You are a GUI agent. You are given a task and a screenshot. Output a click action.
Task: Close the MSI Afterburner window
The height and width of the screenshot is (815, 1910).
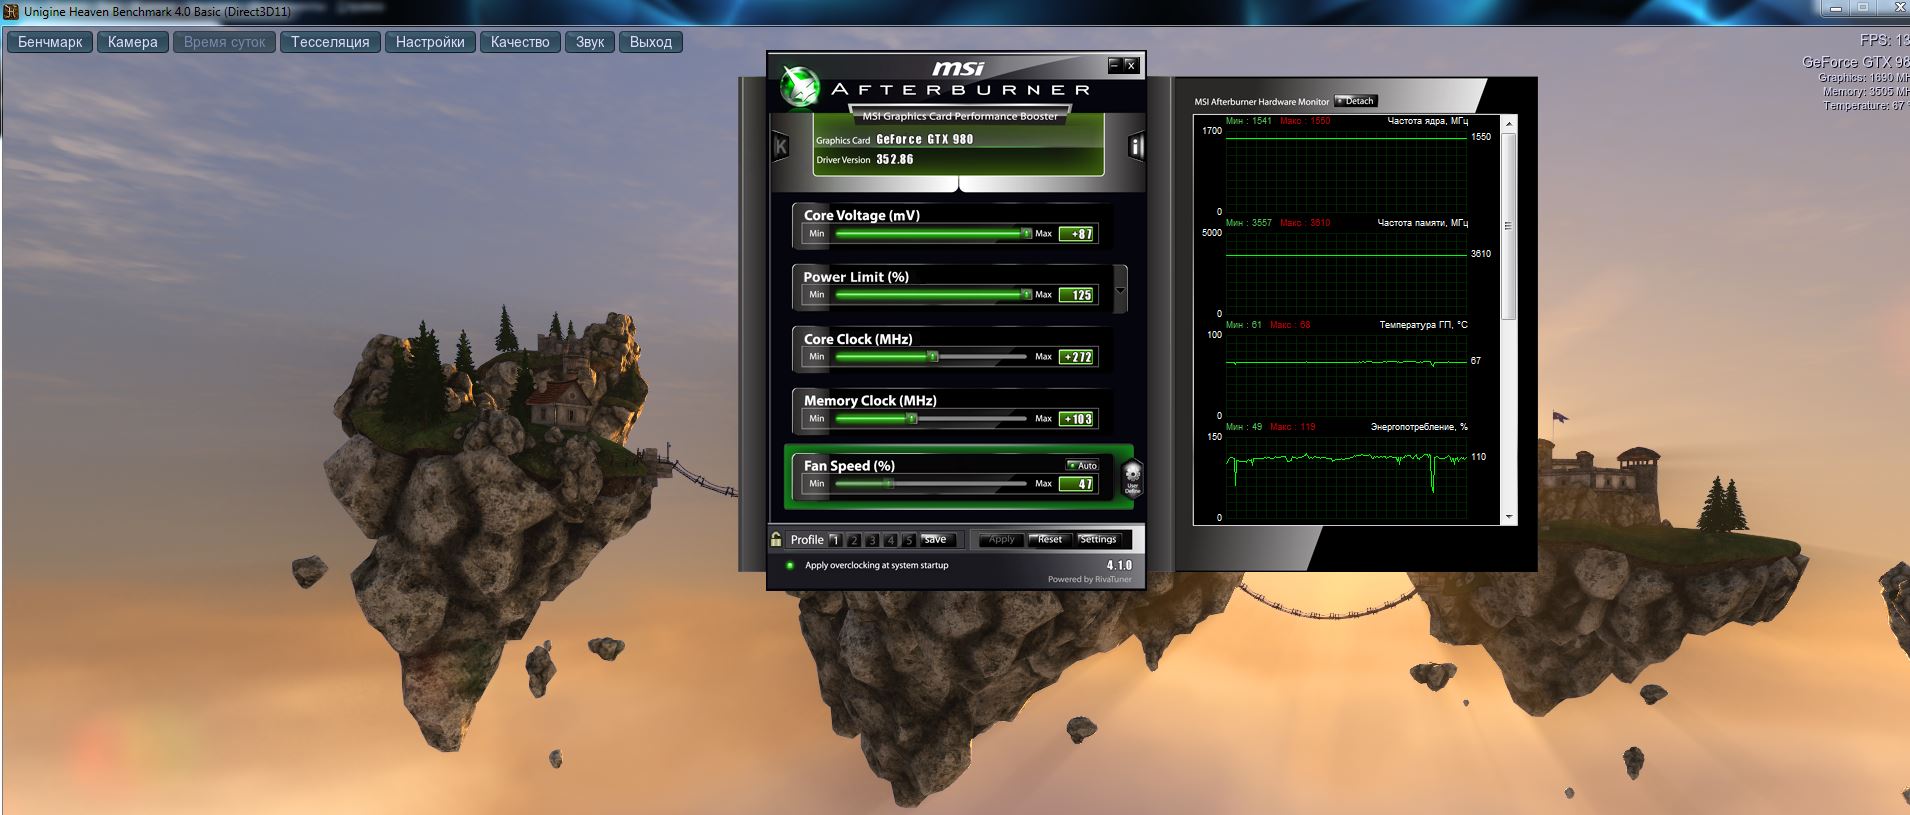pyautogui.click(x=1131, y=65)
